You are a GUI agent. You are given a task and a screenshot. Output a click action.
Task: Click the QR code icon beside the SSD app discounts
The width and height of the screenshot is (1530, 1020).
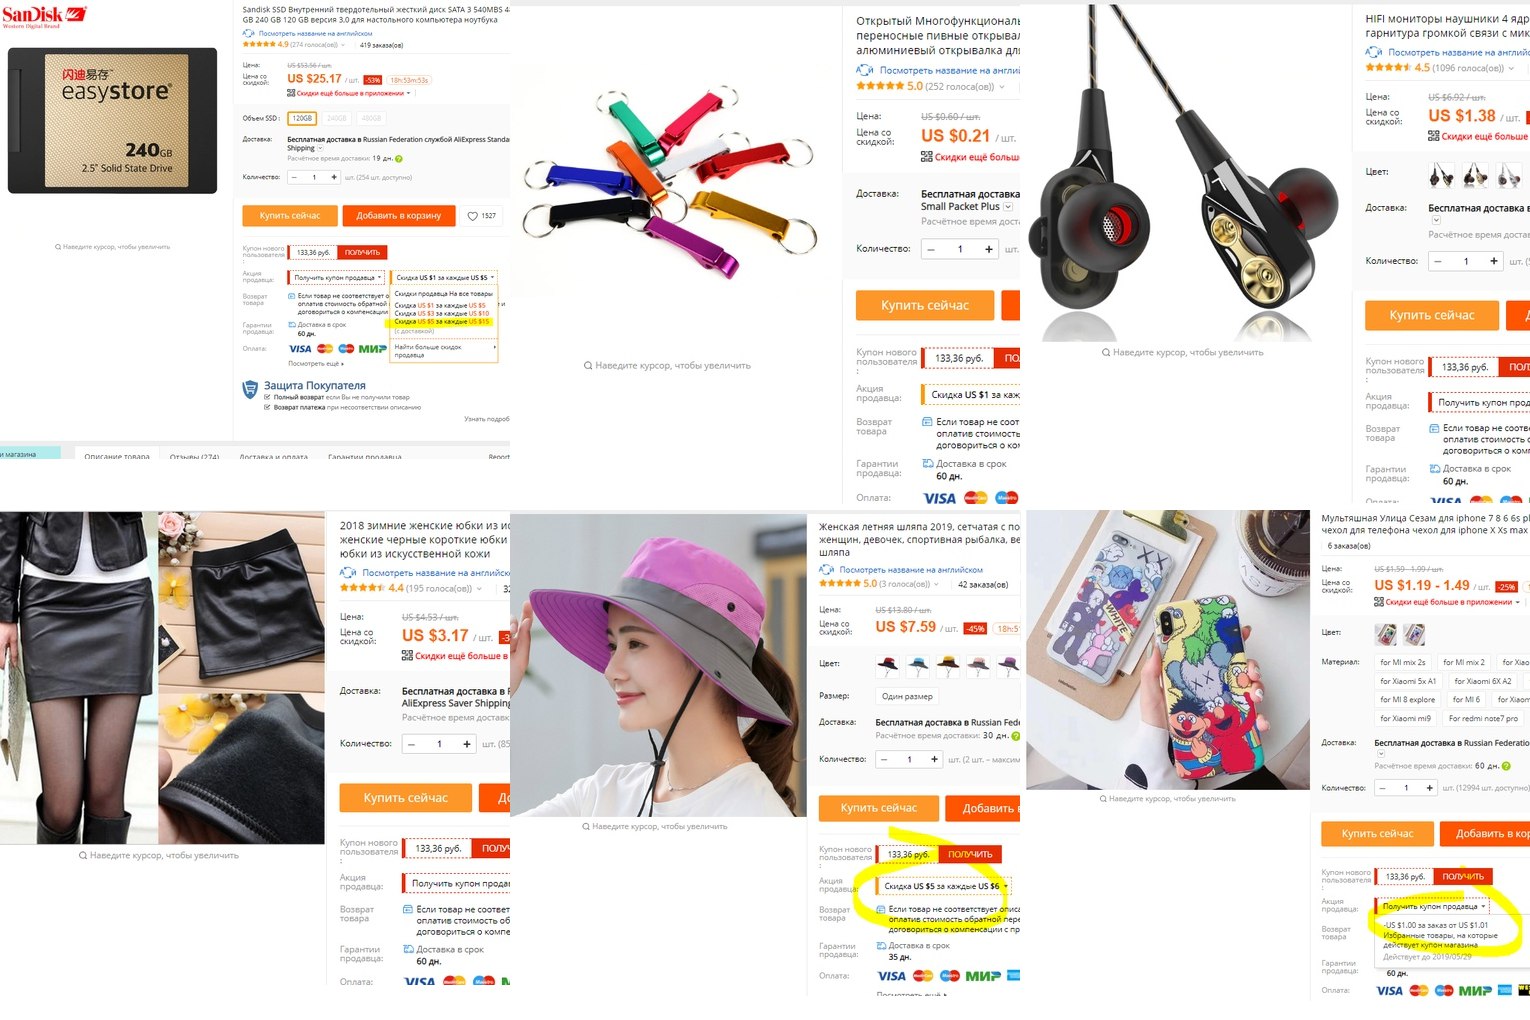click(291, 93)
